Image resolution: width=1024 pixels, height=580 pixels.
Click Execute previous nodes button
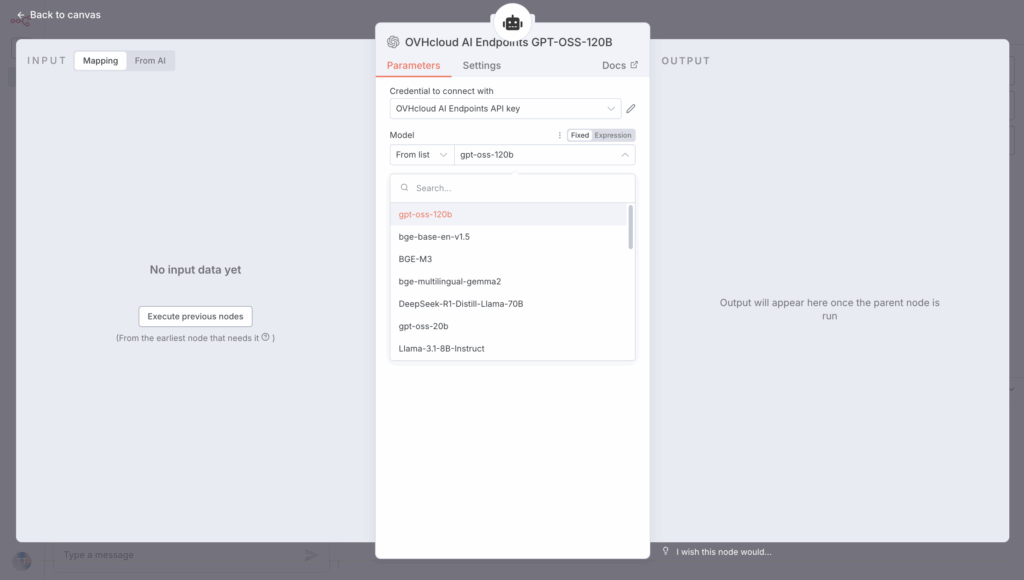(195, 316)
